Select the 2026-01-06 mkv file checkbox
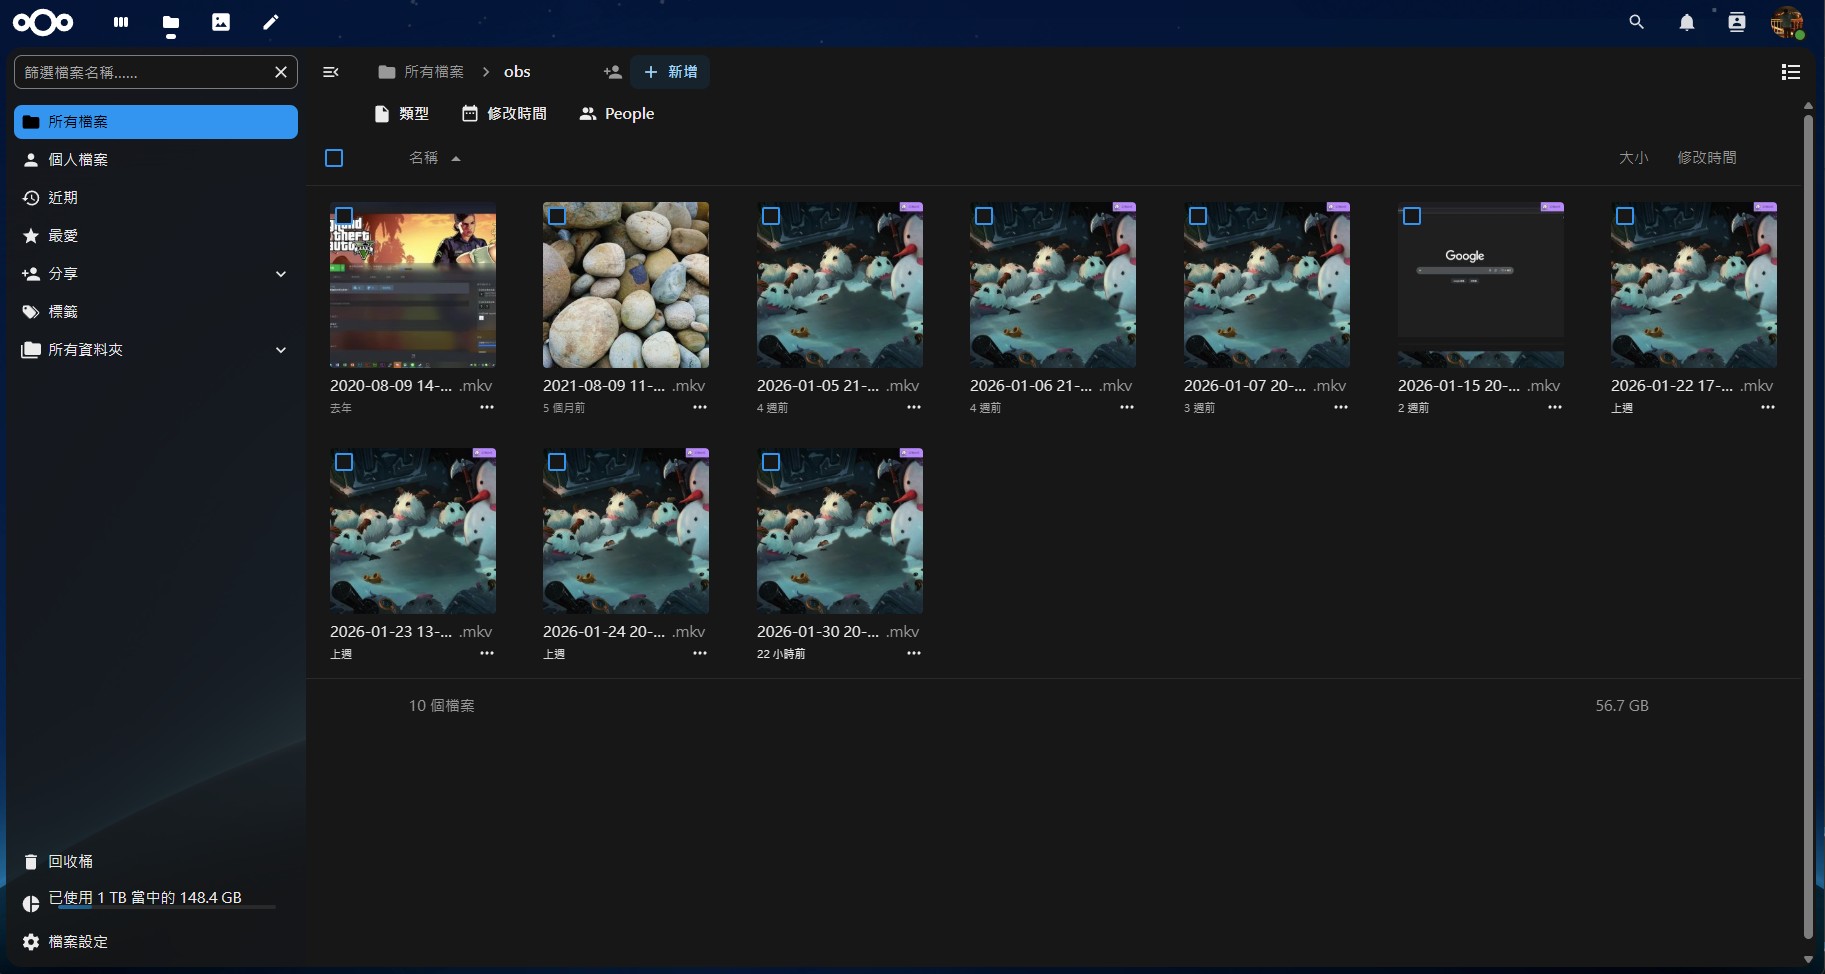 (984, 216)
